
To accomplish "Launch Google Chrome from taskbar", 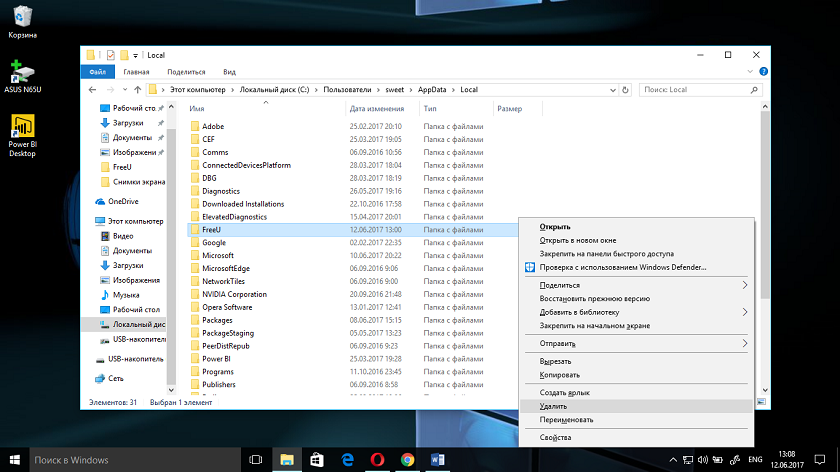I will (x=407, y=460).
